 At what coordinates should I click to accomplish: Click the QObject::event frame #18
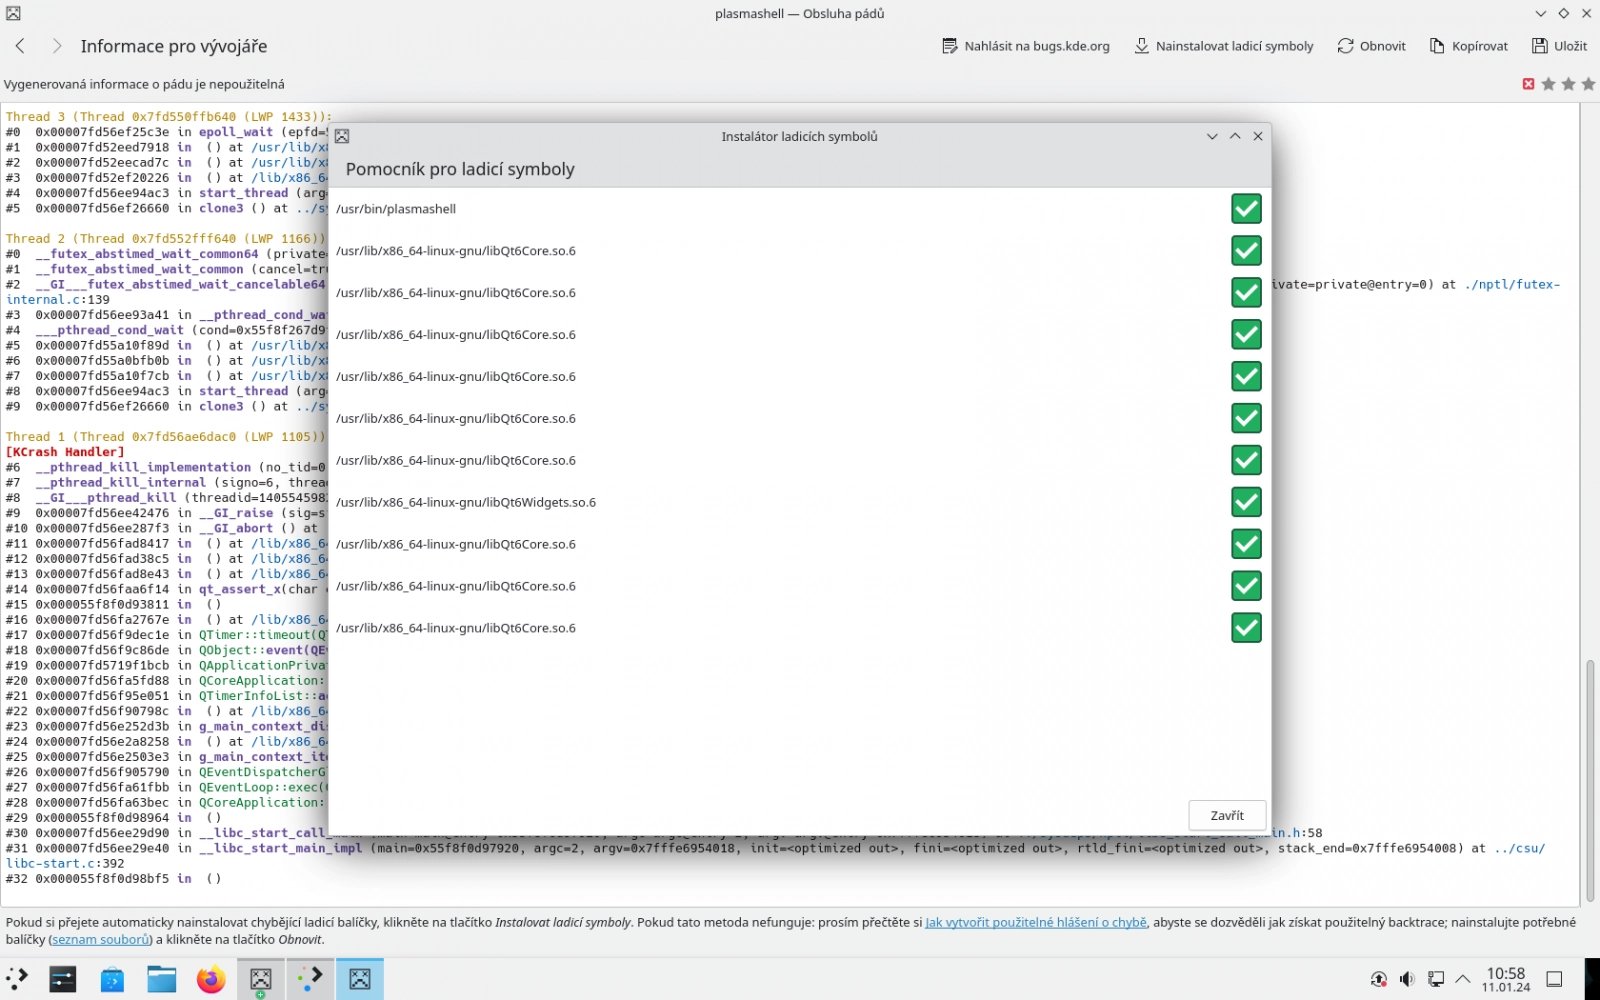click(167, 650)
